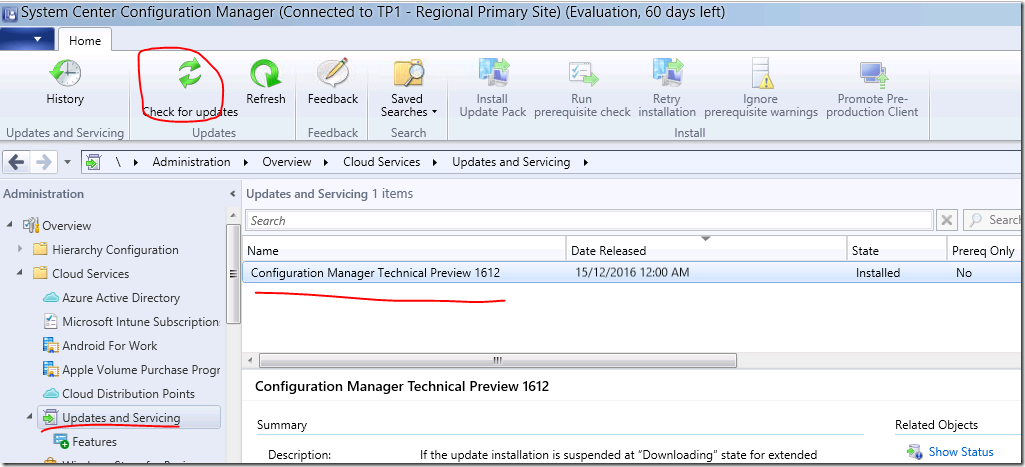Click Cloud Services in the breadcrumb
The height and width of the screenshot is (467, 1025).
pos(382,162)
